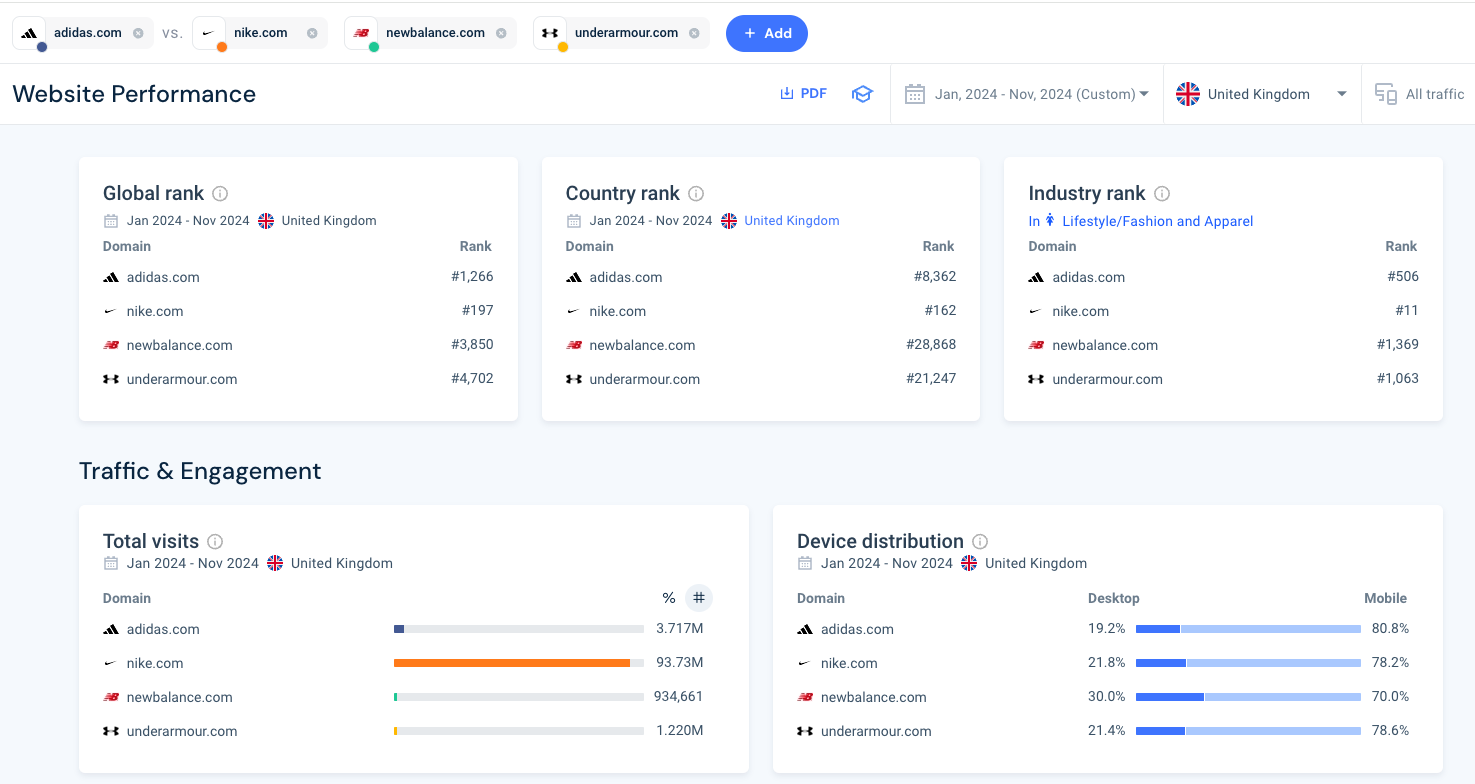1475x784 pixels.
Task: Remove newbalance.com from the comparison
Action: coord(501,33)
